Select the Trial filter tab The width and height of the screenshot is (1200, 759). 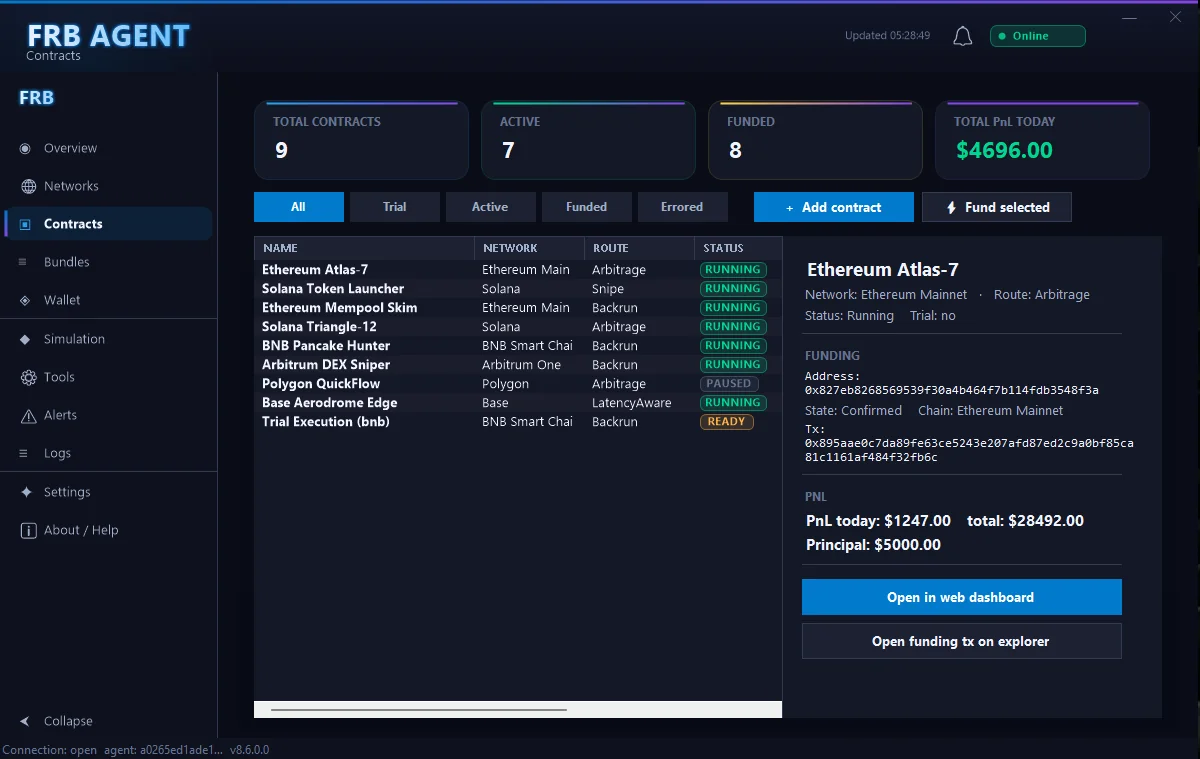395,207
